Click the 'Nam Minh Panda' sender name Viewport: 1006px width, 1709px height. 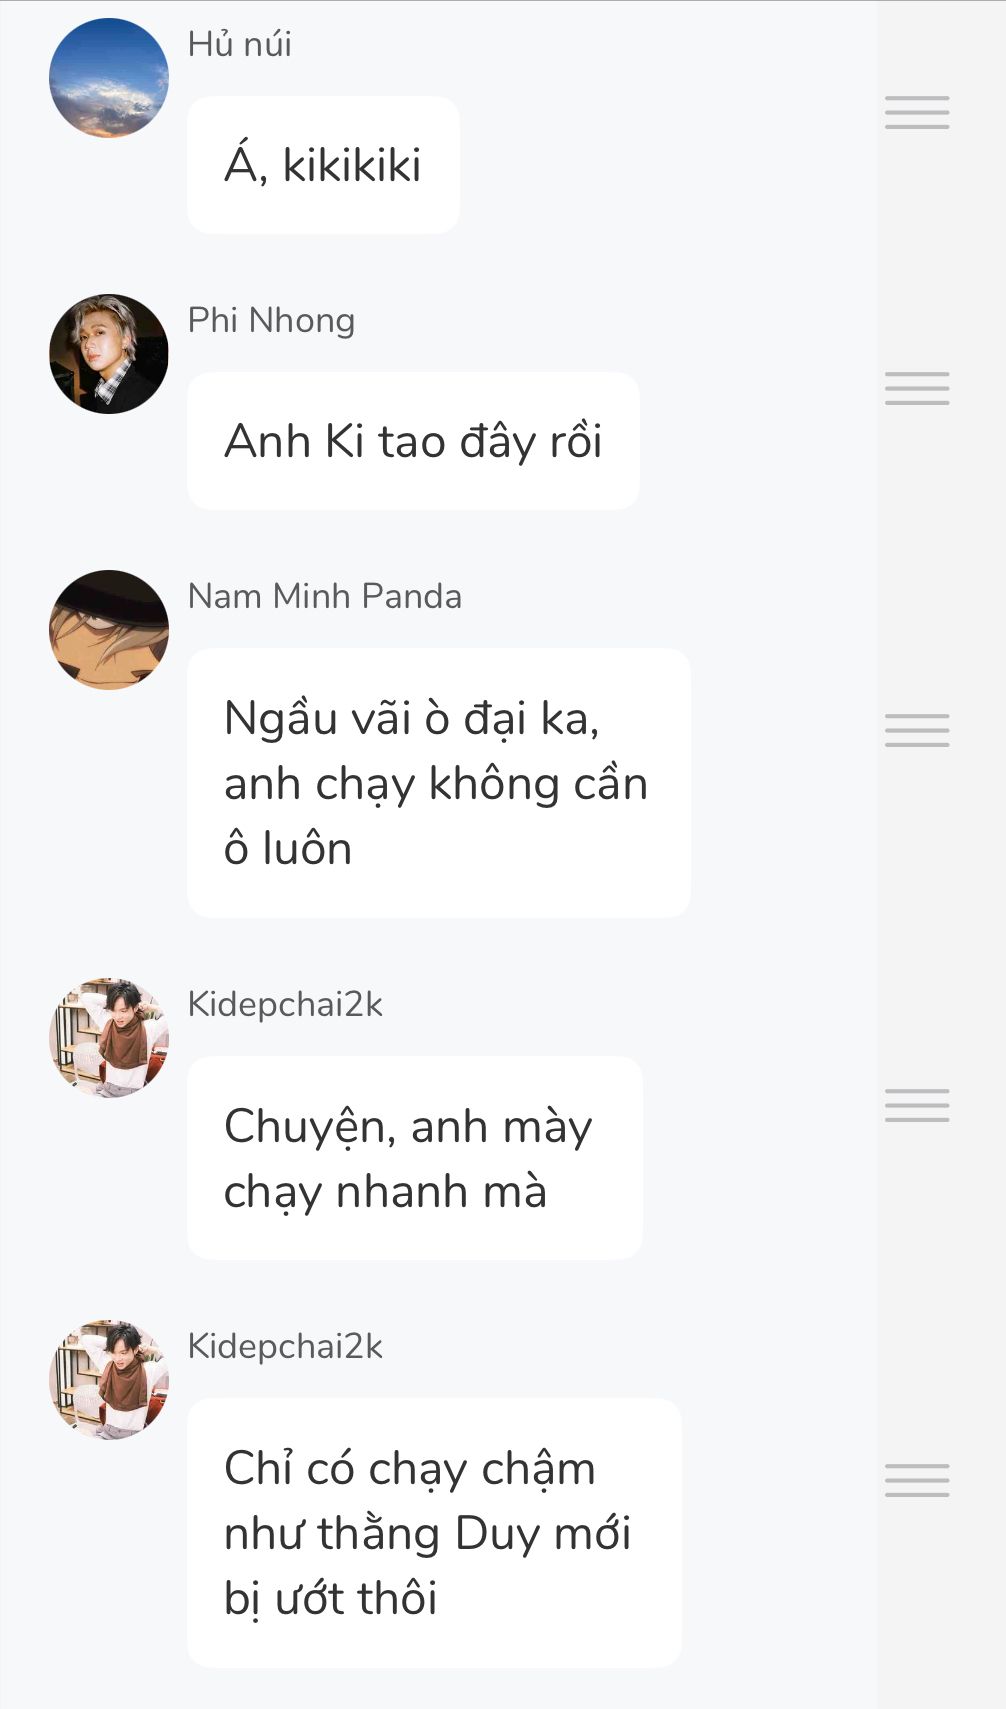325,597
